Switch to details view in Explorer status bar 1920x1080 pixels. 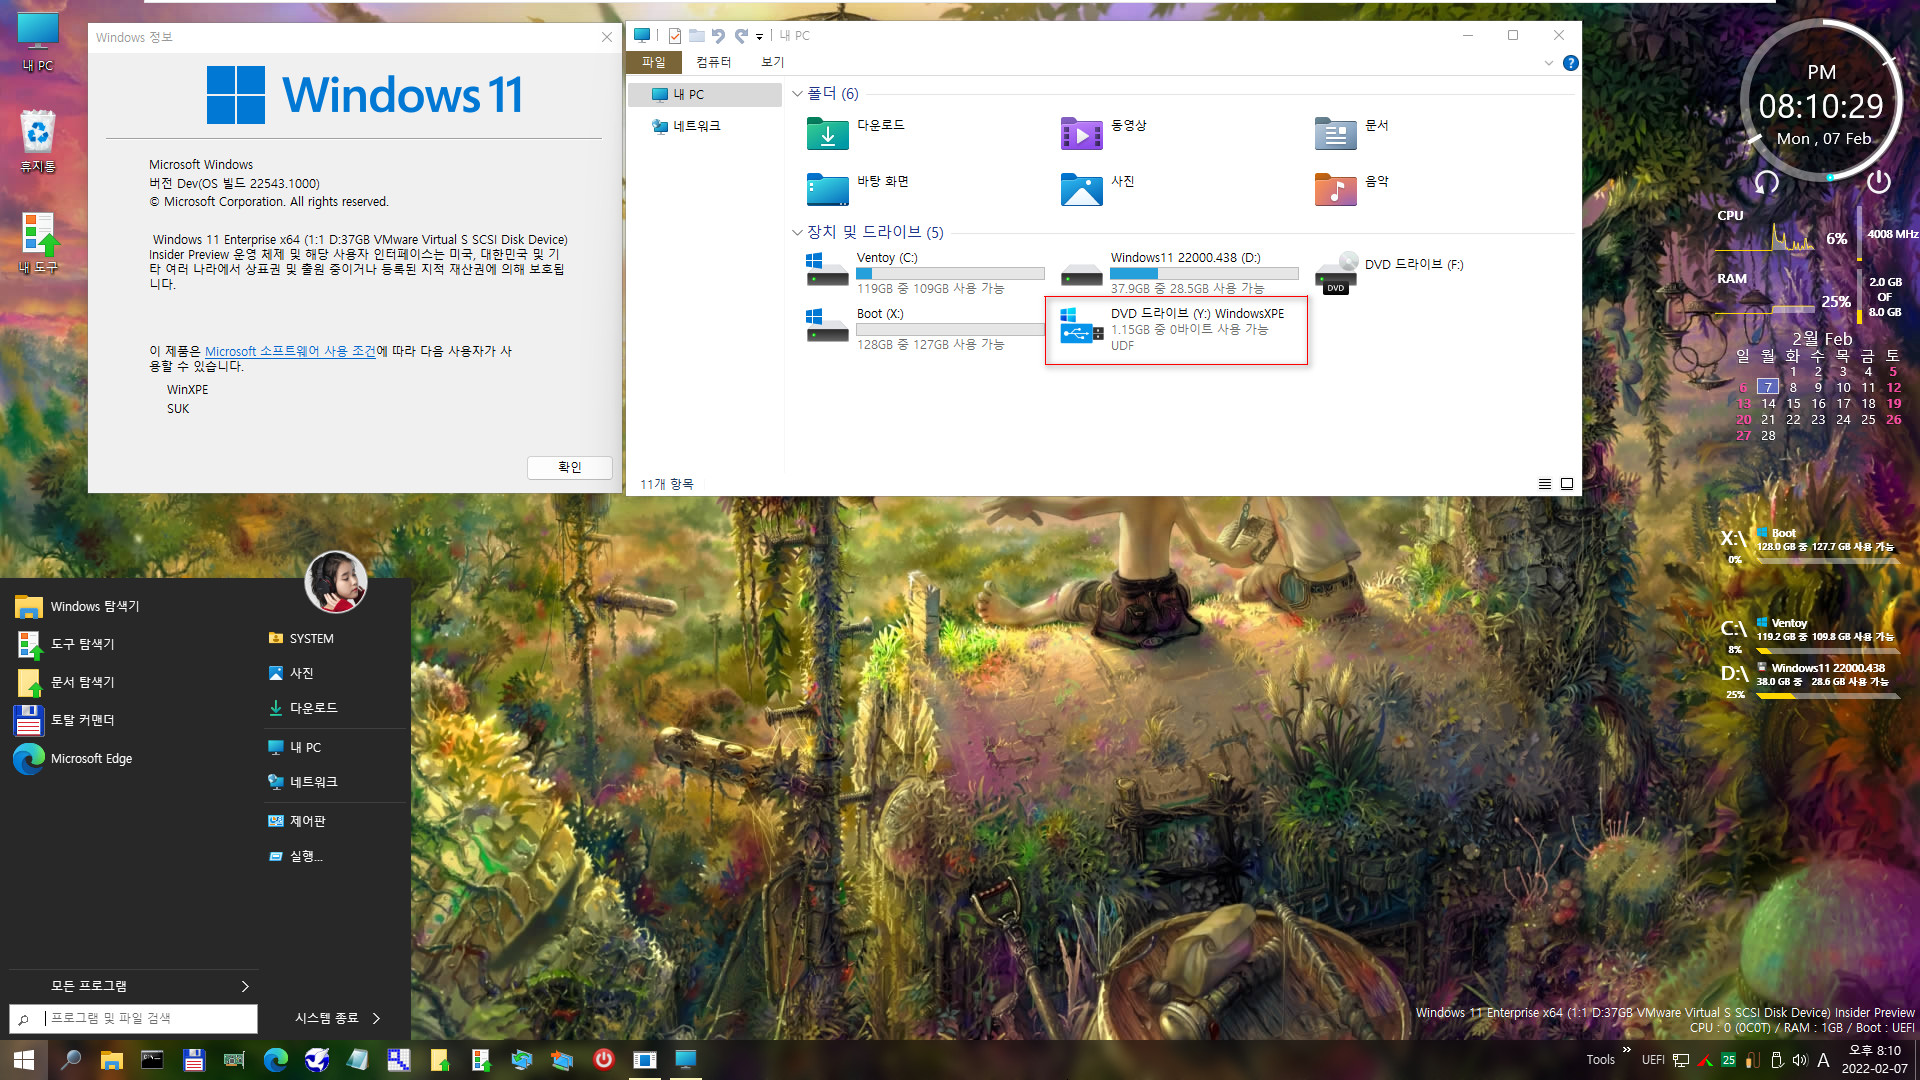(x=1544, y=484)
